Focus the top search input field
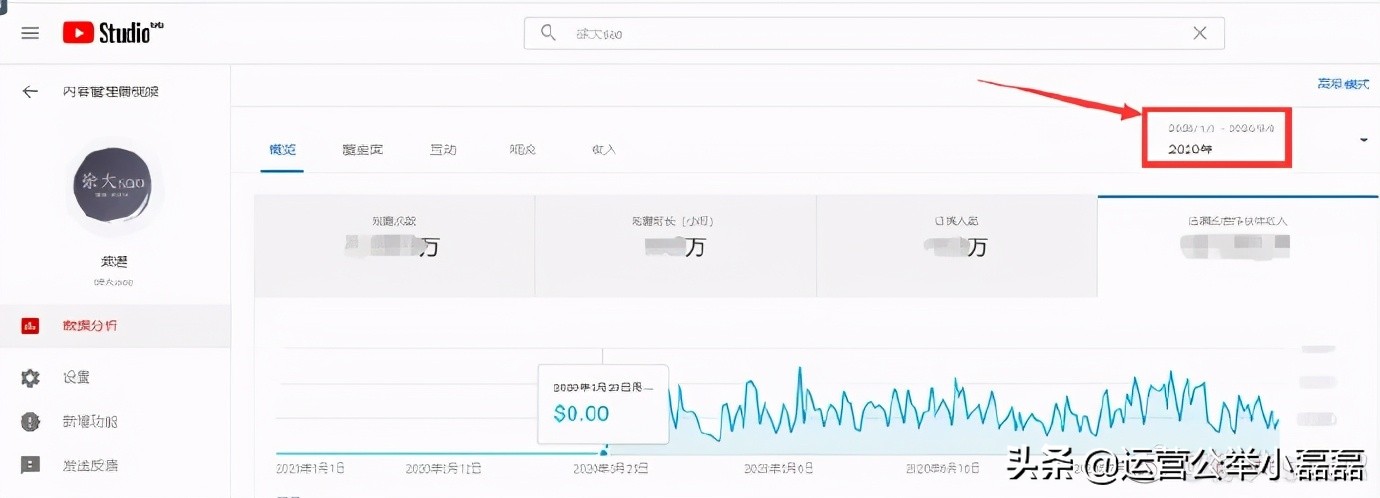Screen dimensions: 1380x498 coord(874,33)
